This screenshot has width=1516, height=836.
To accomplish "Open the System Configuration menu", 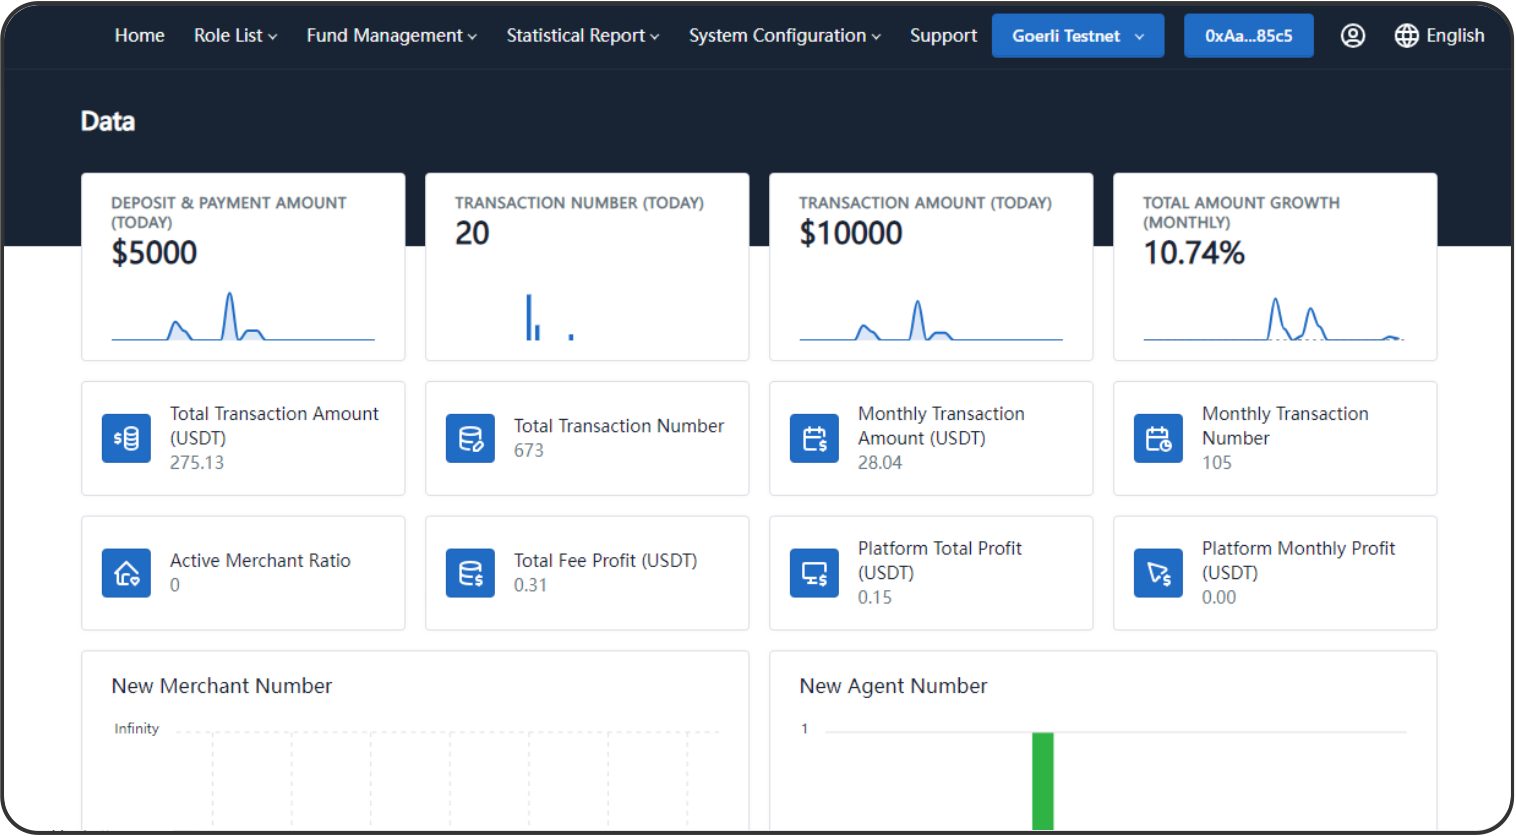I will (784, 36).
